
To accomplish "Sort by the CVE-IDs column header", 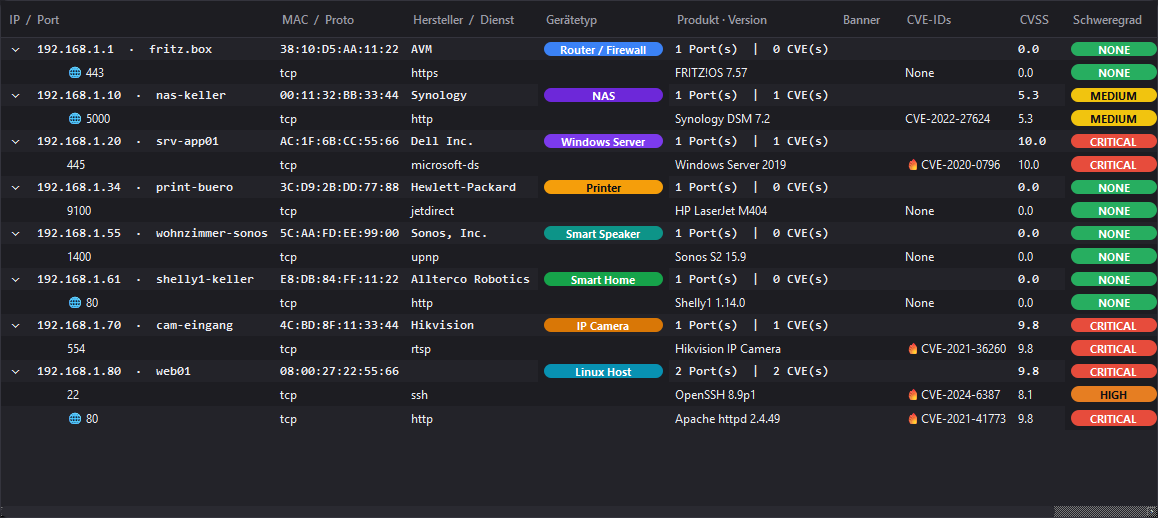I will pyautogui.click(x=928, y=20).
